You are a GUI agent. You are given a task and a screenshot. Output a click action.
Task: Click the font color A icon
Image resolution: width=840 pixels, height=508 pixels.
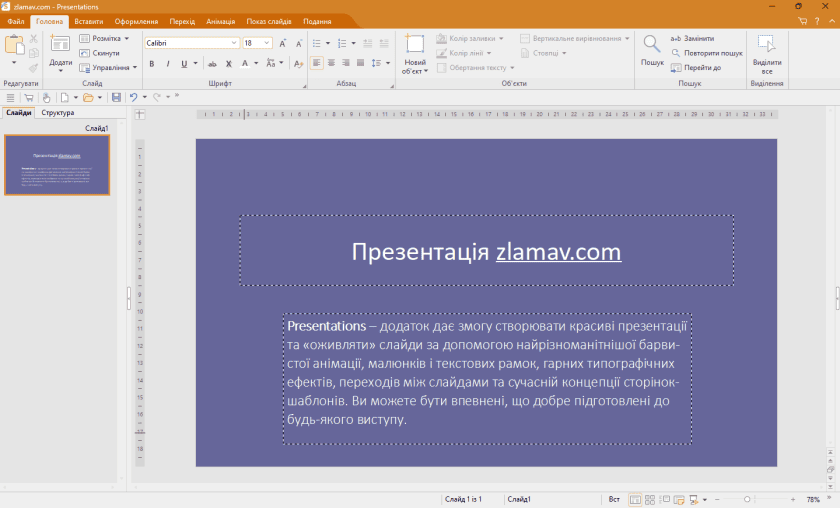[x=245, y=64]
